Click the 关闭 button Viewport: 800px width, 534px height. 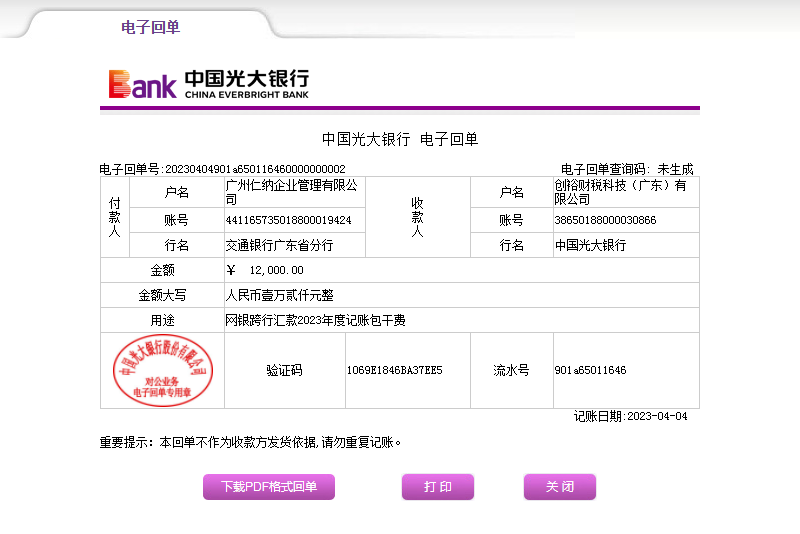pos(560,487)
